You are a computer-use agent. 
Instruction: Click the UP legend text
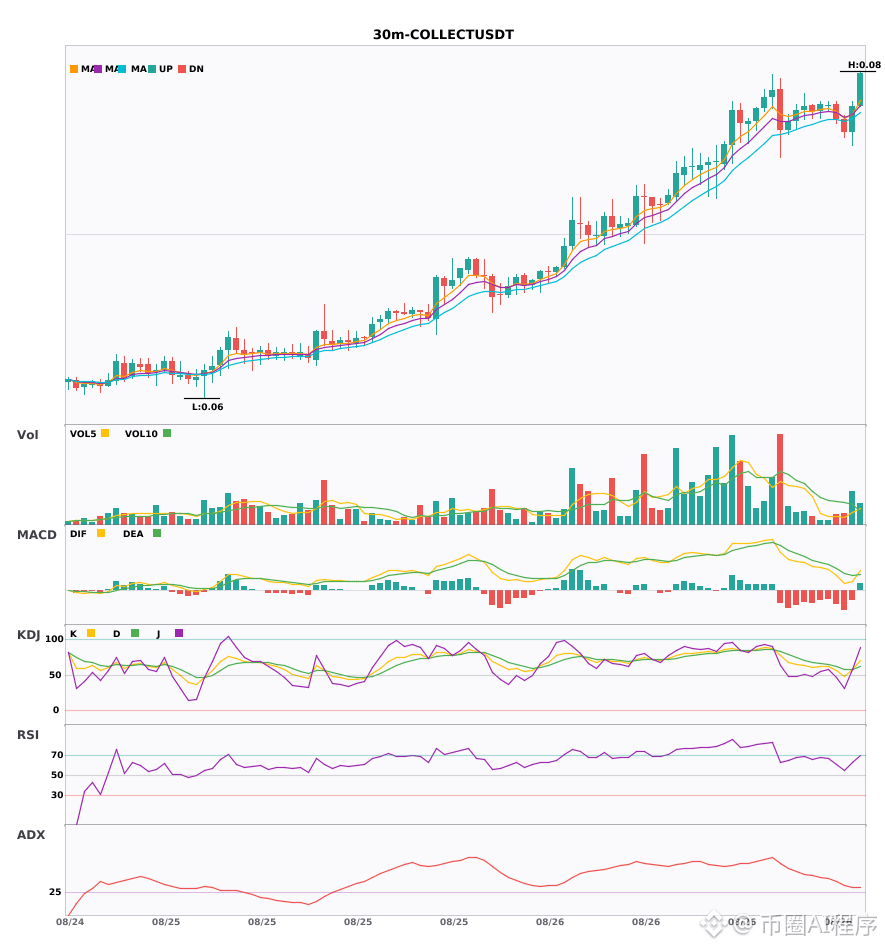coord(166,69)
